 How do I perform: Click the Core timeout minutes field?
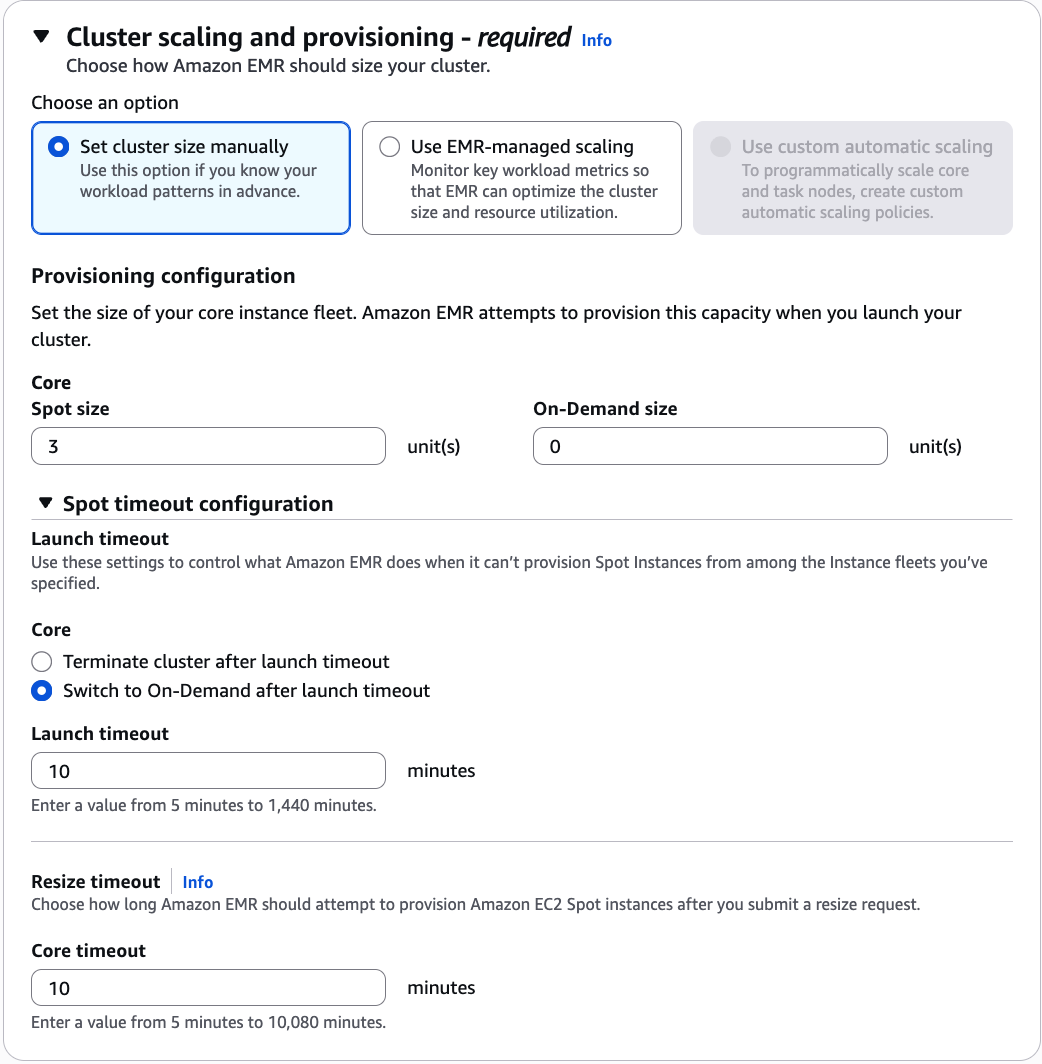tap(208, 987)
